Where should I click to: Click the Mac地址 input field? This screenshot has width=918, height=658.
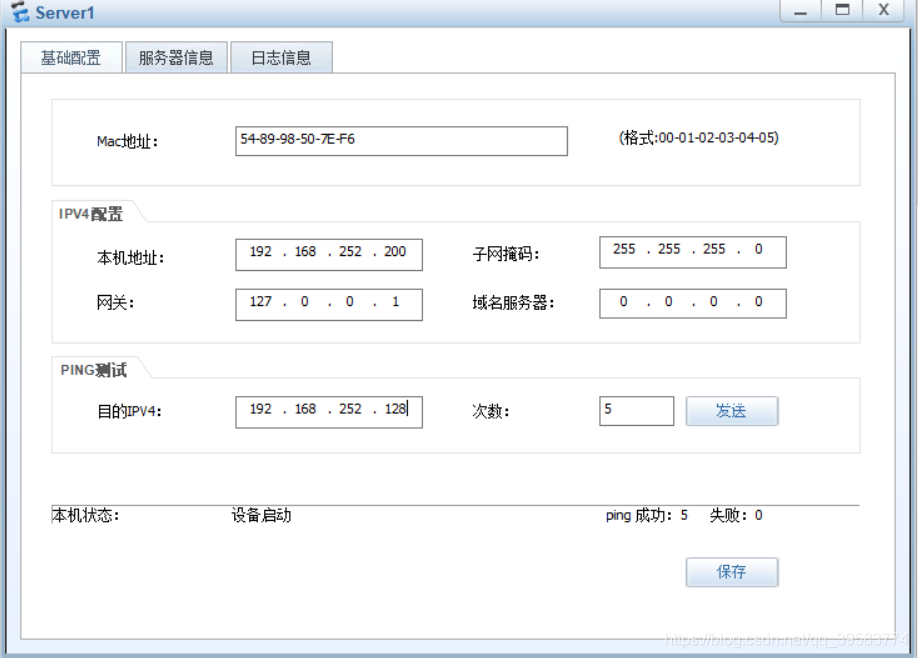pyautogui.click(x=401, y=141)
